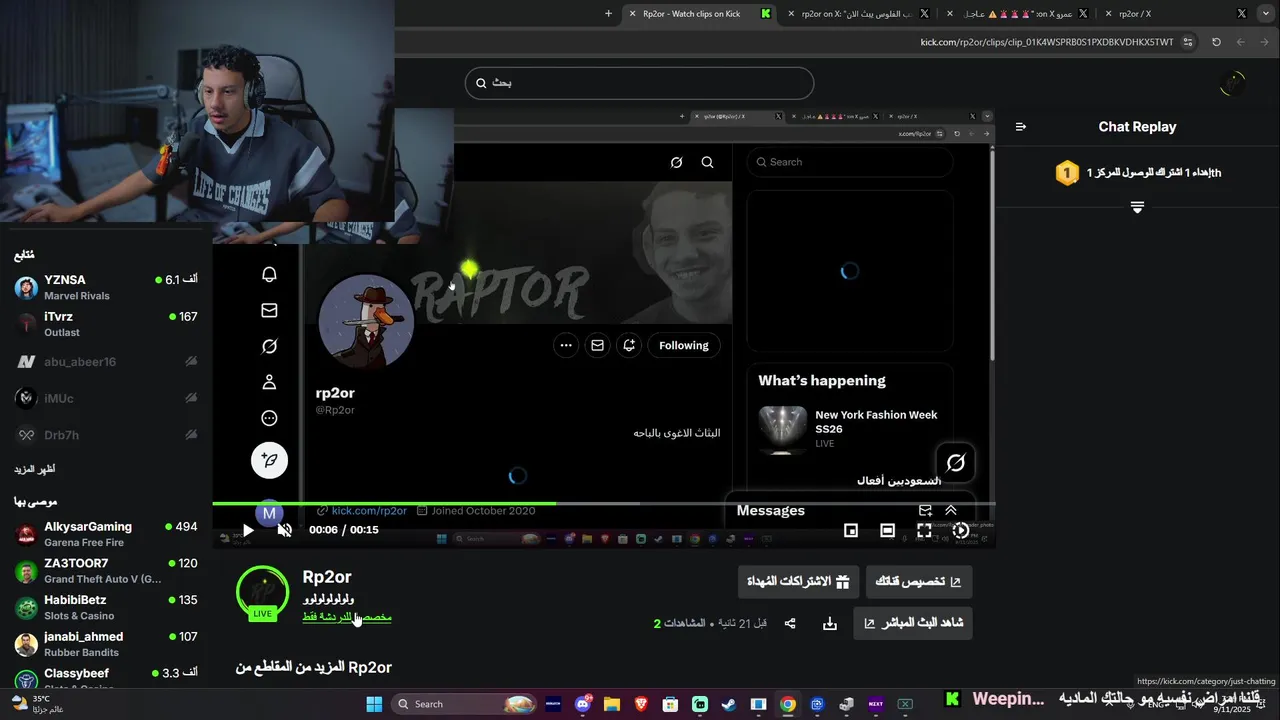The width and height of the screenshot is (1280, 720).
Task: Open Classybeef recommended channel
Action: 106,678
